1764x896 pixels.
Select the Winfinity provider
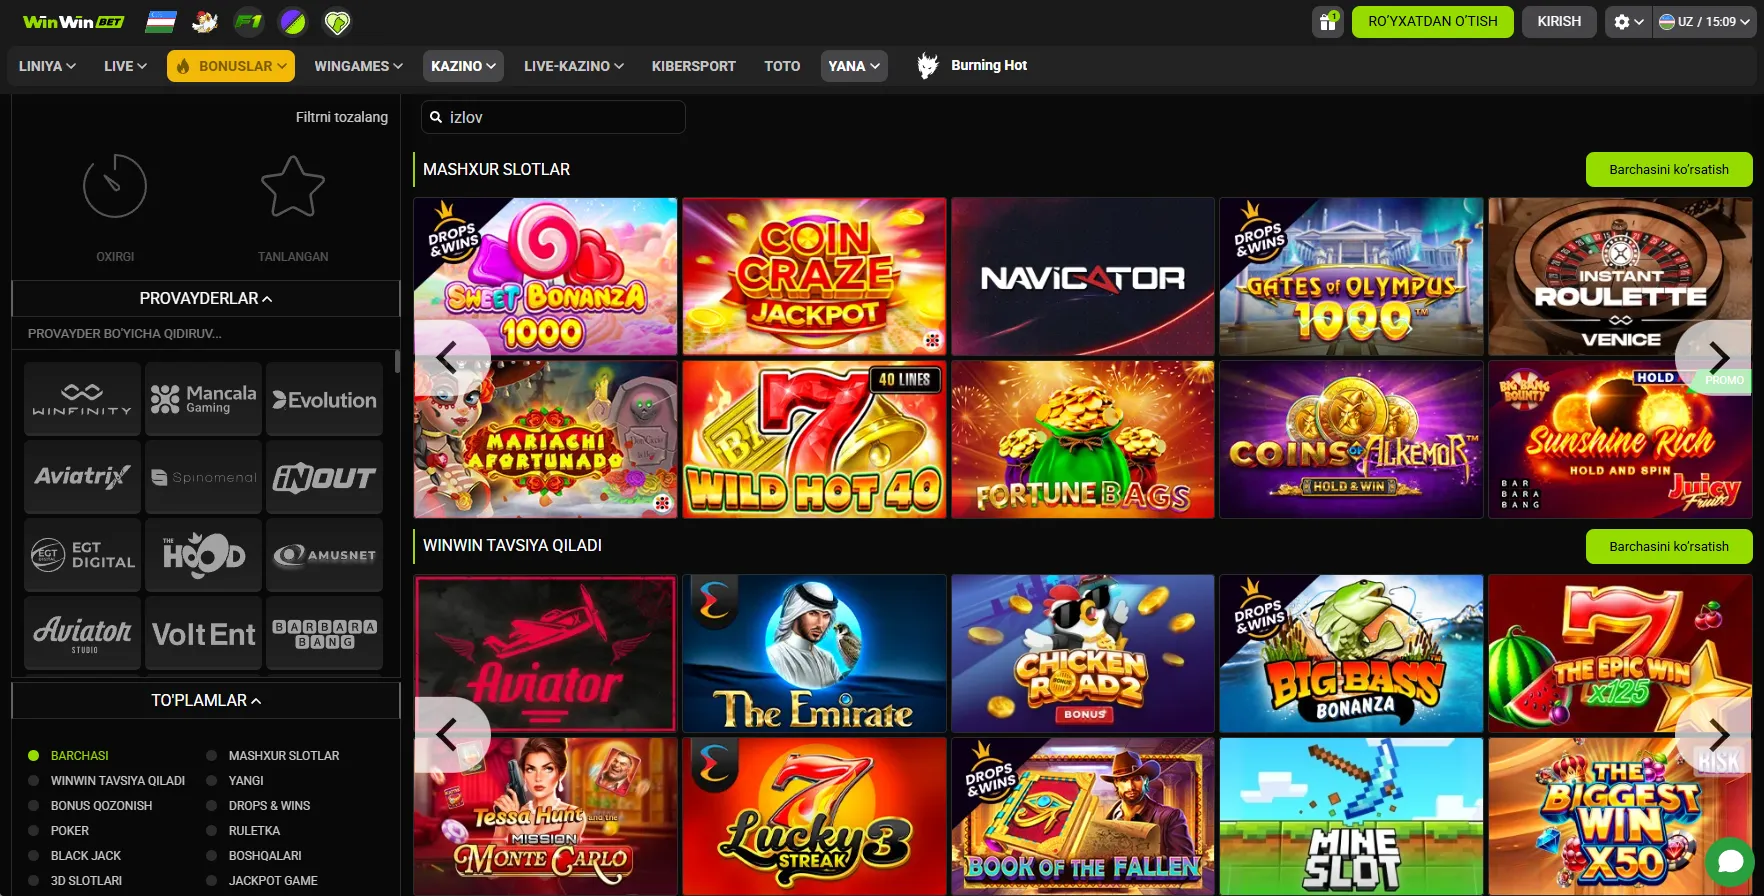82,399
